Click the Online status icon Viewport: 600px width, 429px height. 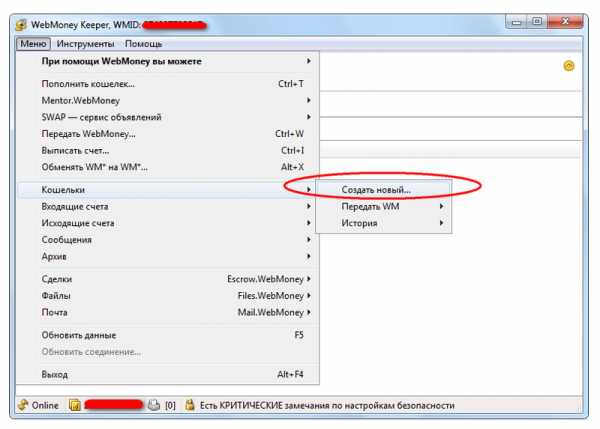pos(23,405)
